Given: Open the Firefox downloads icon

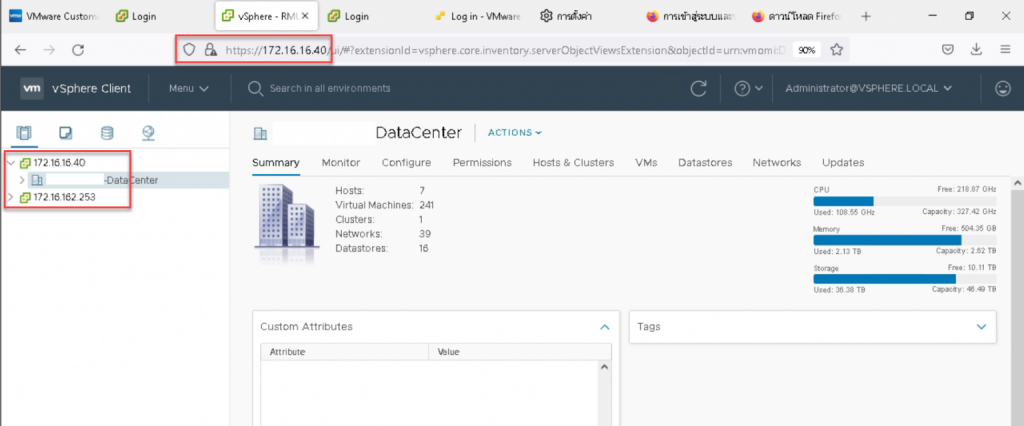Looking at the screenshot, I should point(976,50).
